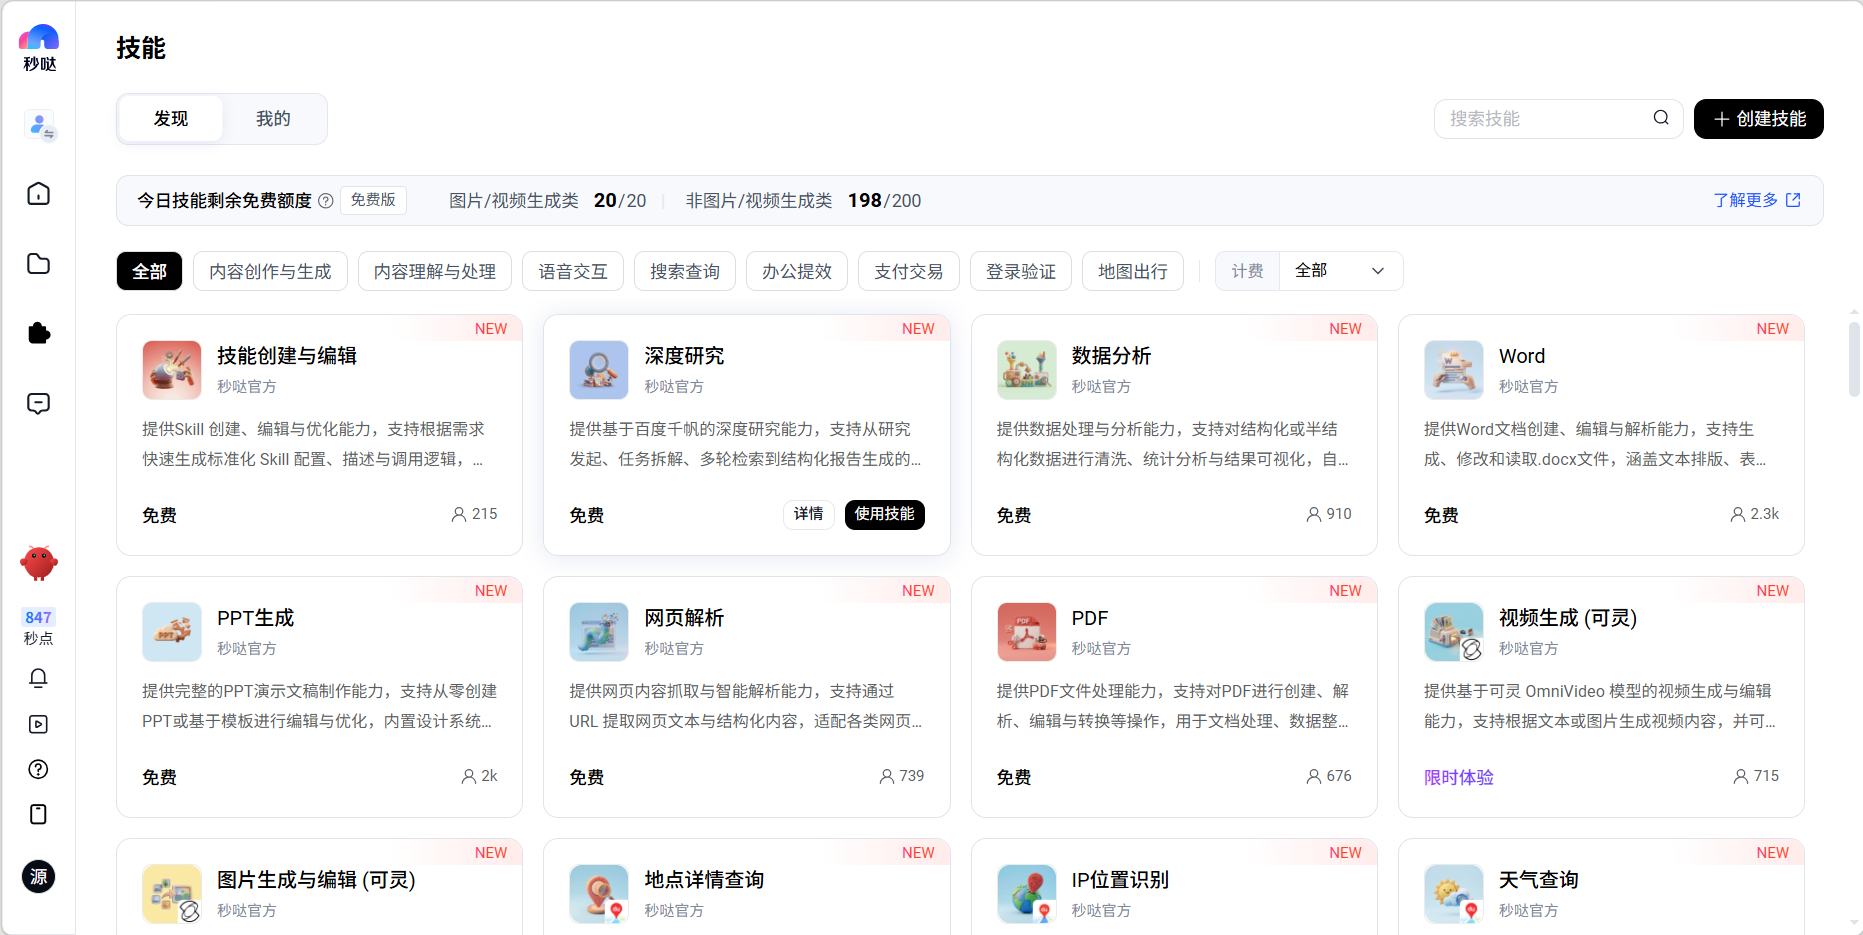Screen dimensions: 1863x935
Task: Click 图片生成与编辑 (可灵) skill icon
Action: (x=172, y=894)
